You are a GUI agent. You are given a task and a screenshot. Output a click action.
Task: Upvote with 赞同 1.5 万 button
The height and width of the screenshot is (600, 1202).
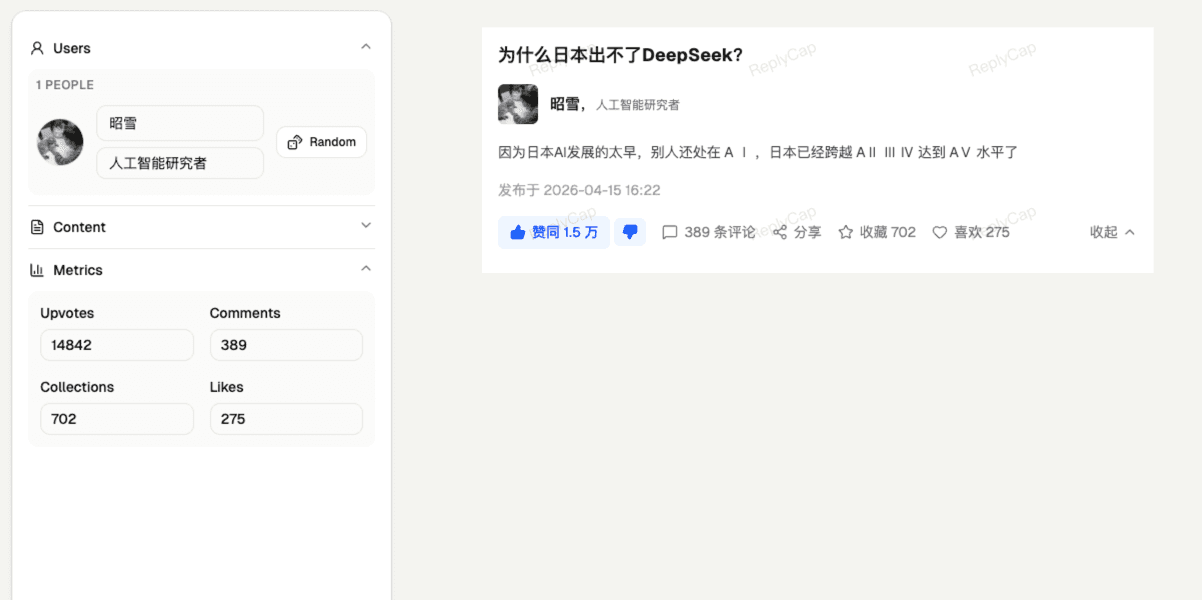[554, 232]
